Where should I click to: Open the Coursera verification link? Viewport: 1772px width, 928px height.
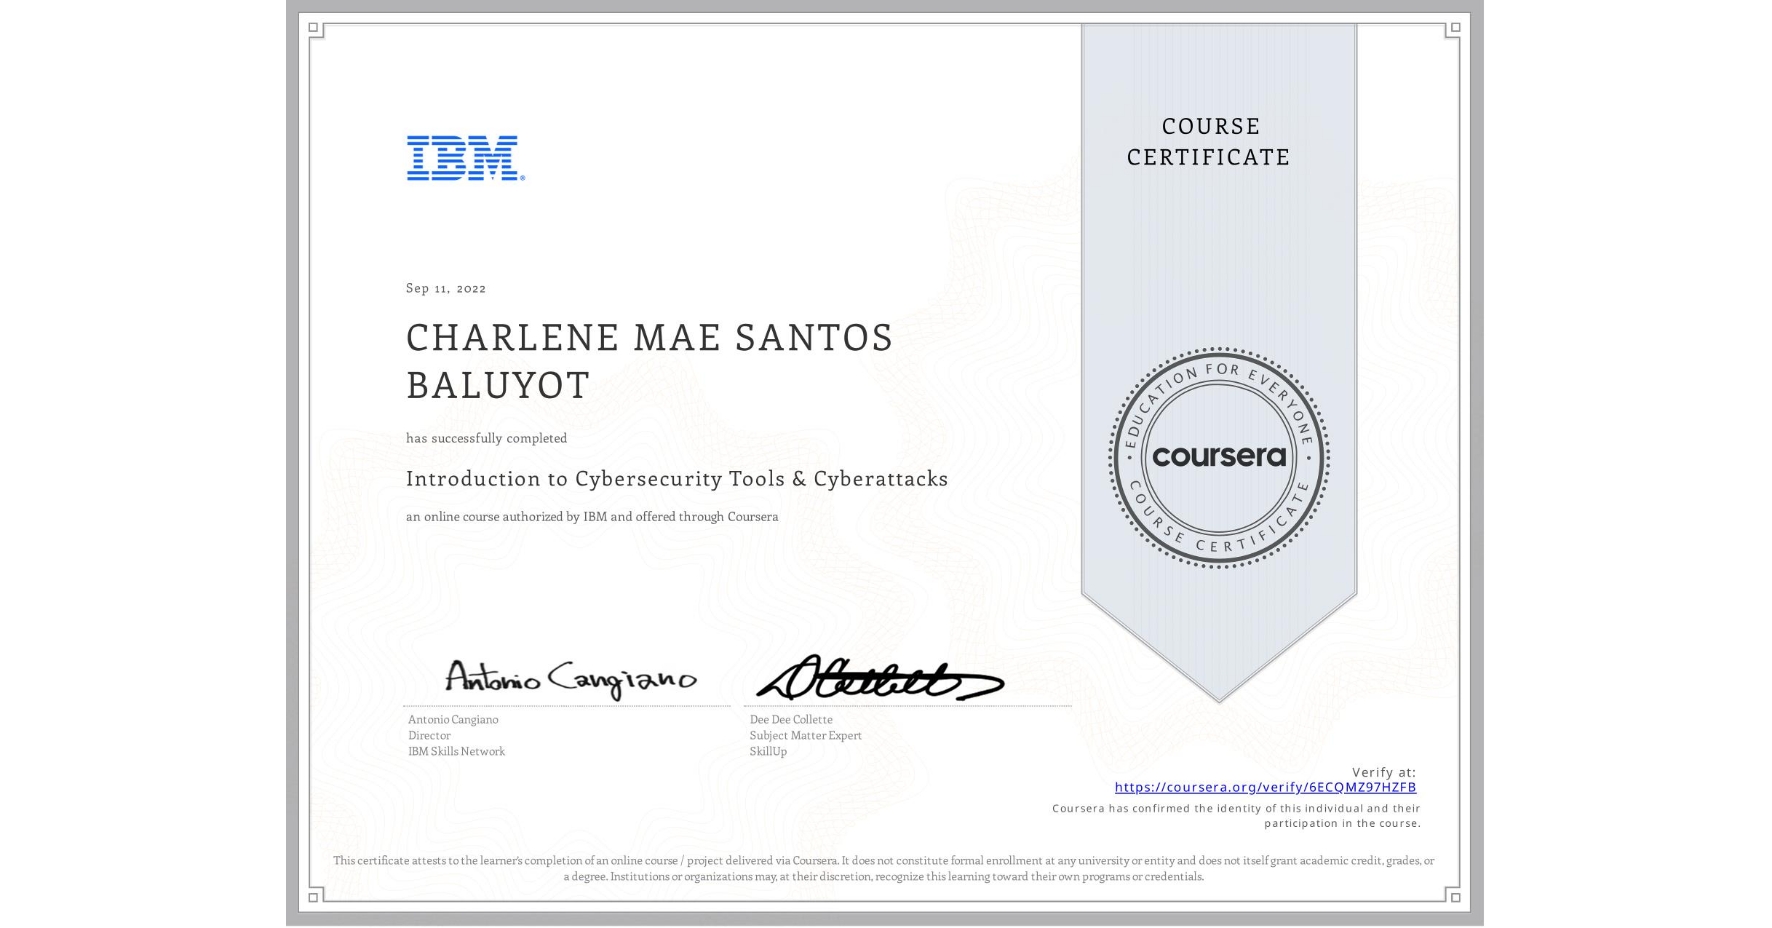click(1265, 787)
